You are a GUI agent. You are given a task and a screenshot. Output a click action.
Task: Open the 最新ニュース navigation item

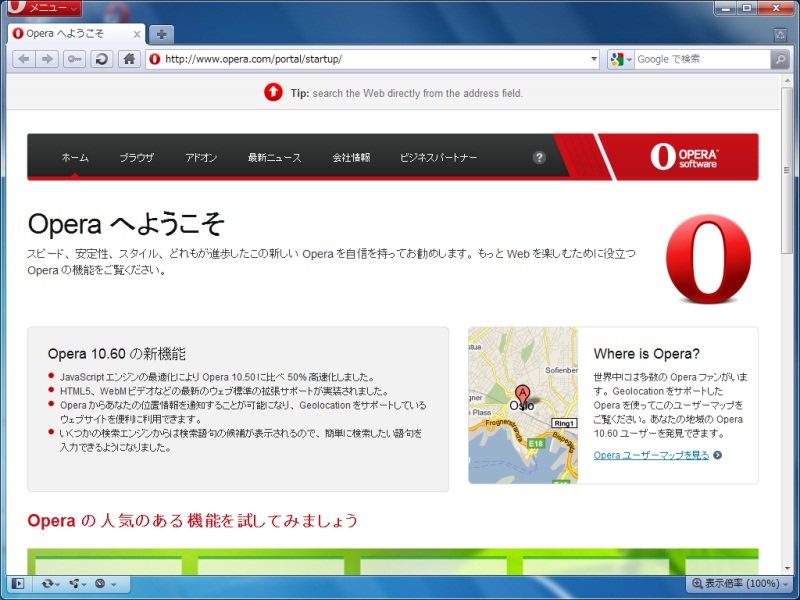pos(274,158)
